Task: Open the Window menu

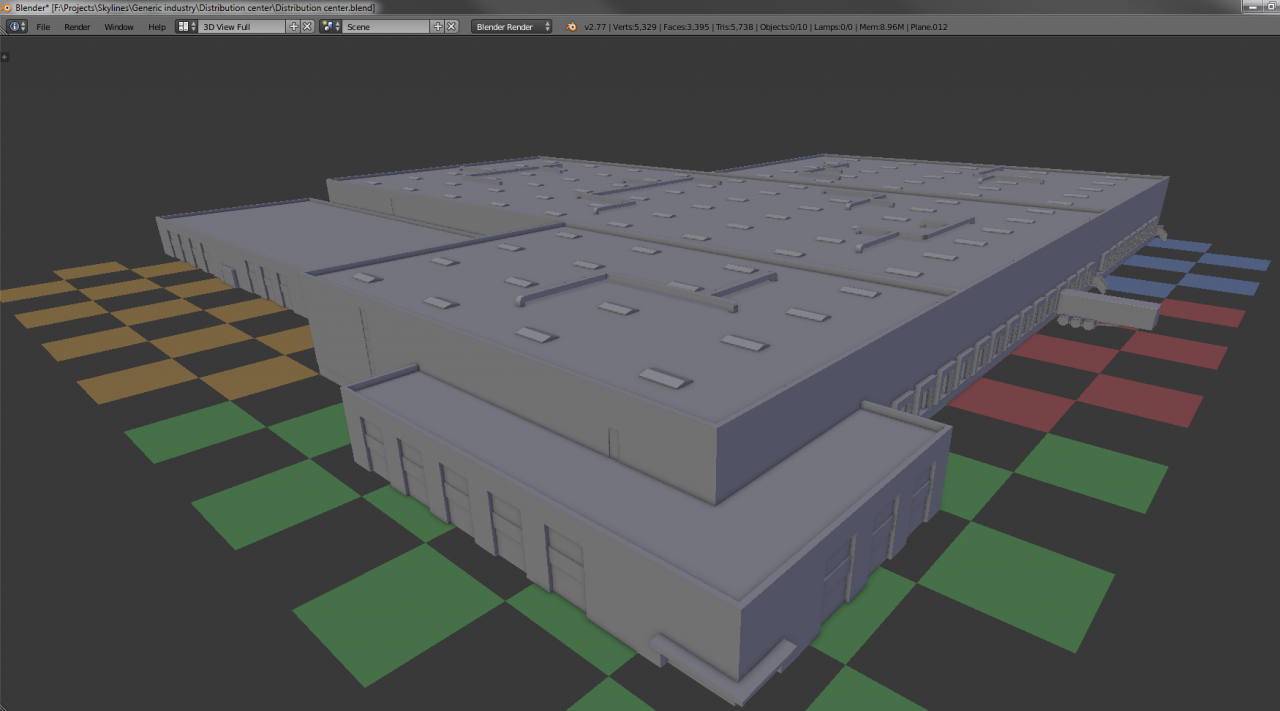Action: (119, 27)
